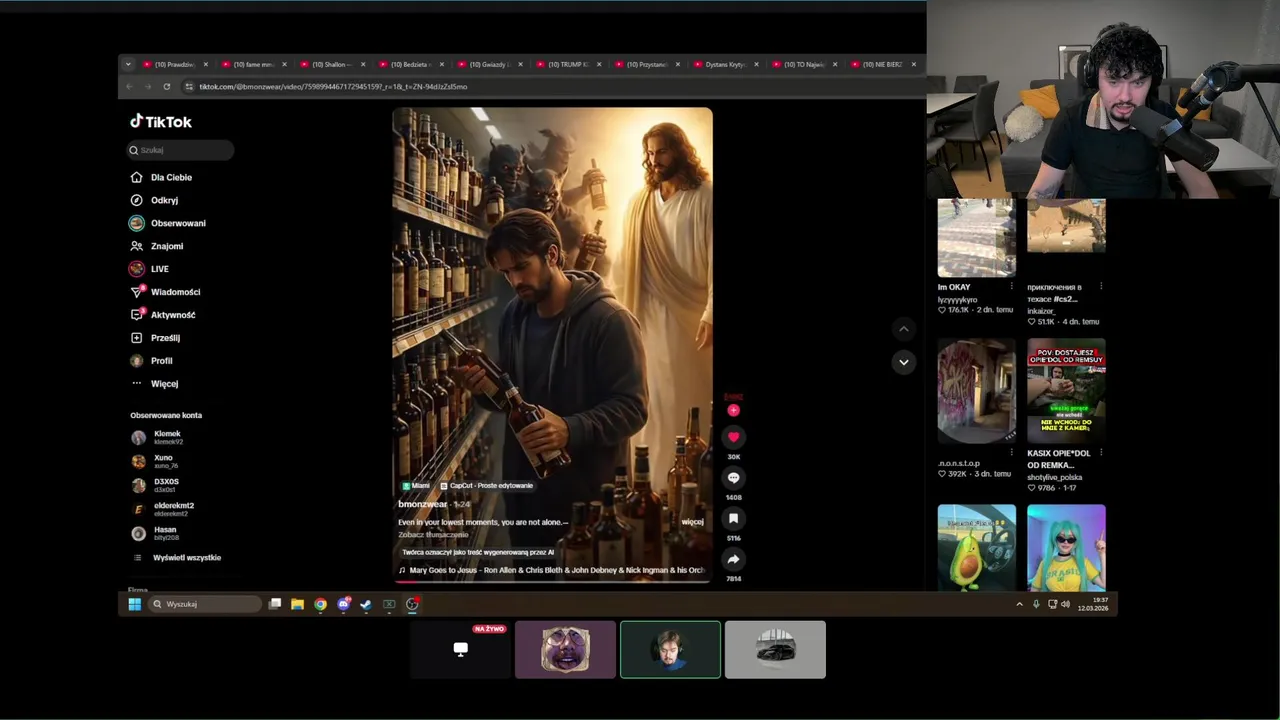Switch to the Dystans Kryty browser tab
1280x720 pixels.
(x=725, y=64)
